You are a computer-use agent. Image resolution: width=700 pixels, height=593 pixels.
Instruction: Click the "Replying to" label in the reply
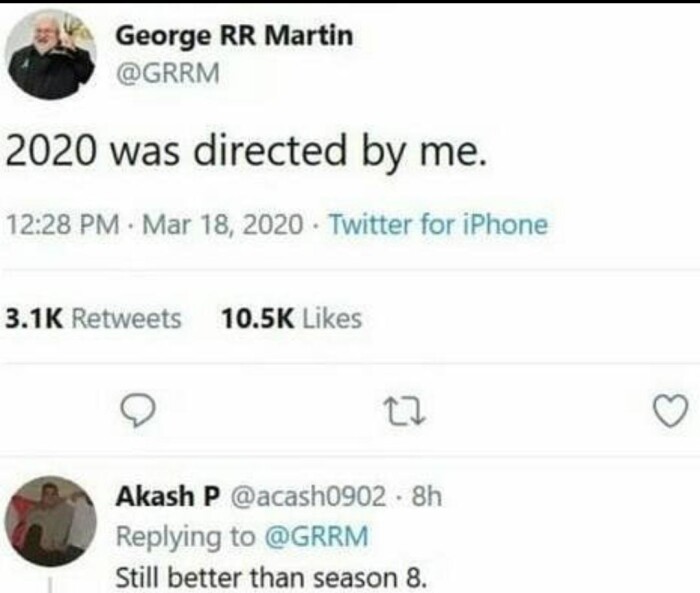click(186, 536)
